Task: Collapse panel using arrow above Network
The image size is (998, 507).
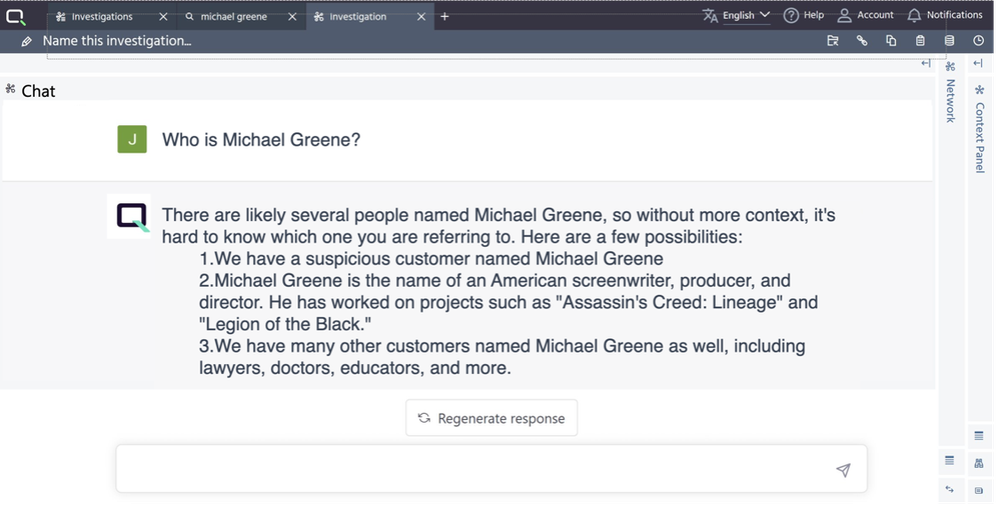Action: click(x=925, y=64)
